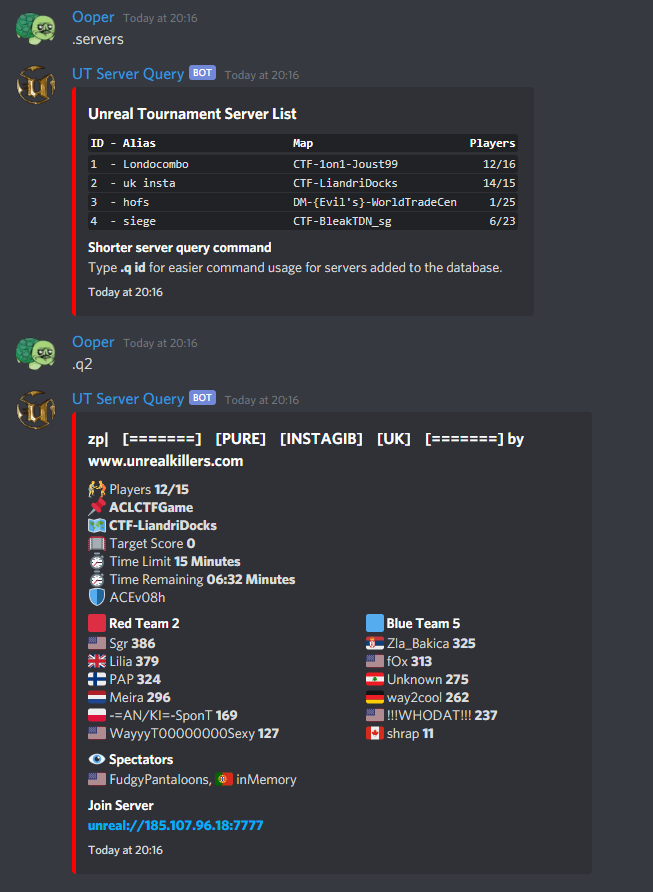The width and height of the screenshot is (653, 892).
Task: Open the unreal://185.107.96.18:7777 join link
Action: (175, 825)
